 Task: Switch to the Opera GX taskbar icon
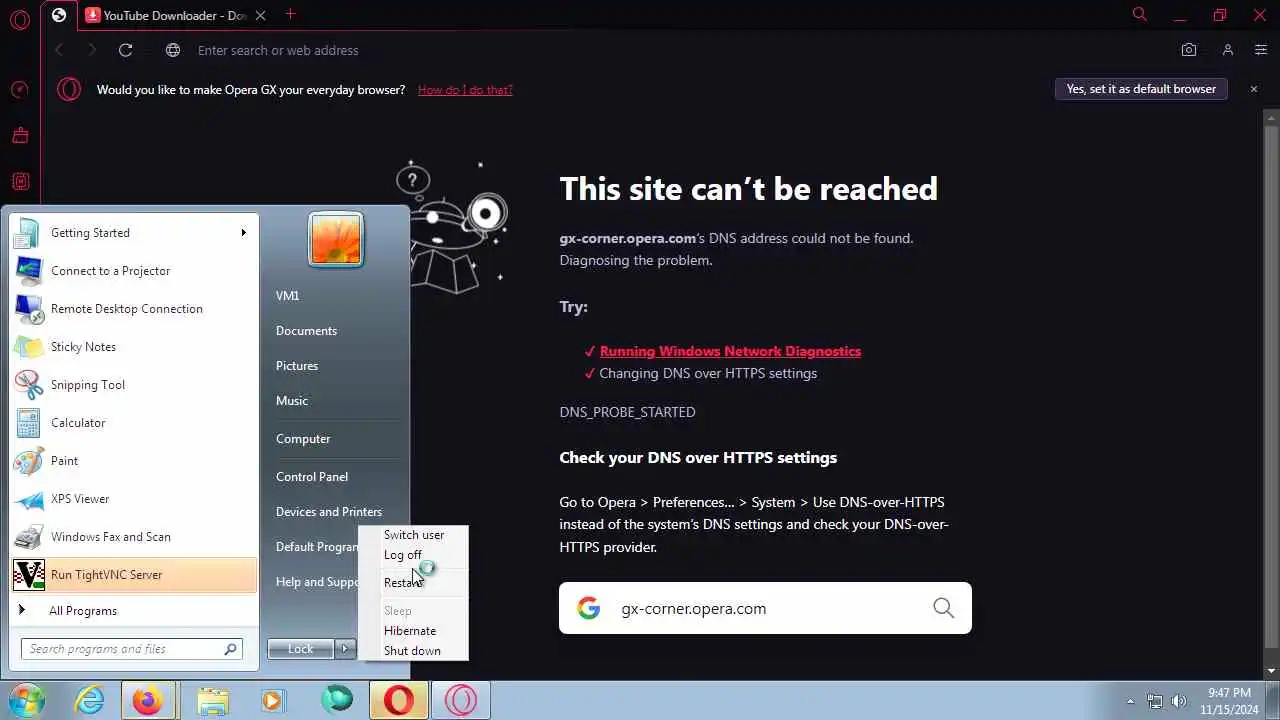[461, 700]
